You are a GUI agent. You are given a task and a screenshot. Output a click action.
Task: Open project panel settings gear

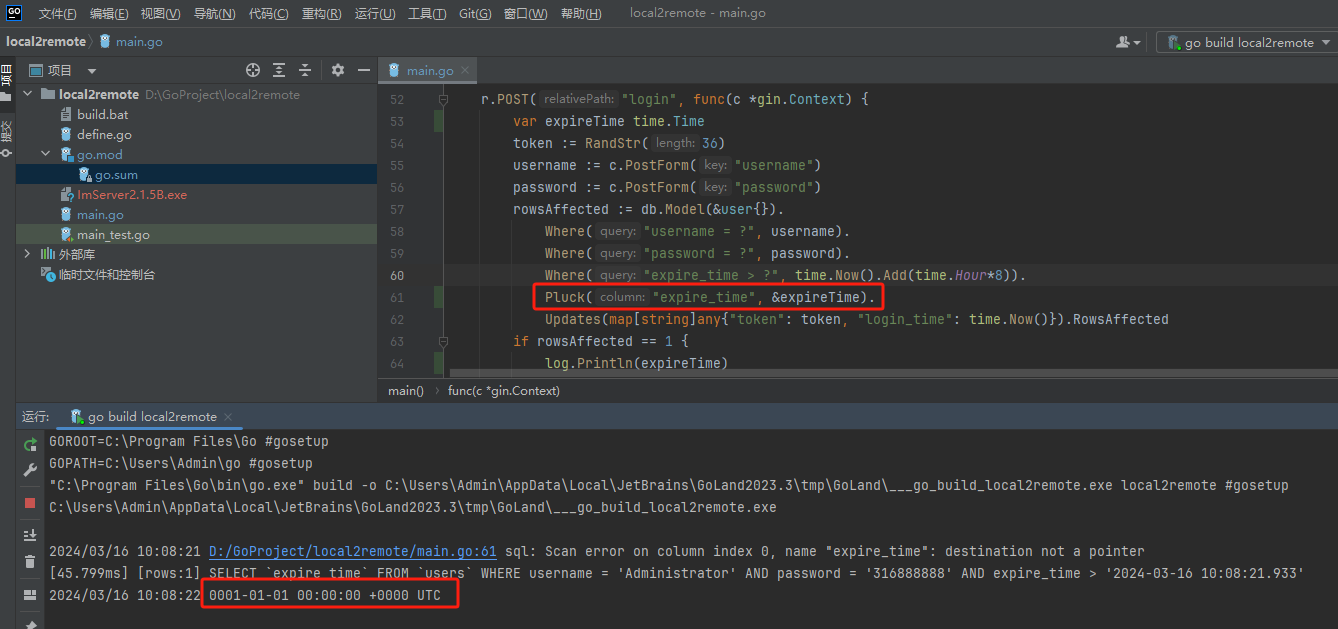tap(338, 70)
